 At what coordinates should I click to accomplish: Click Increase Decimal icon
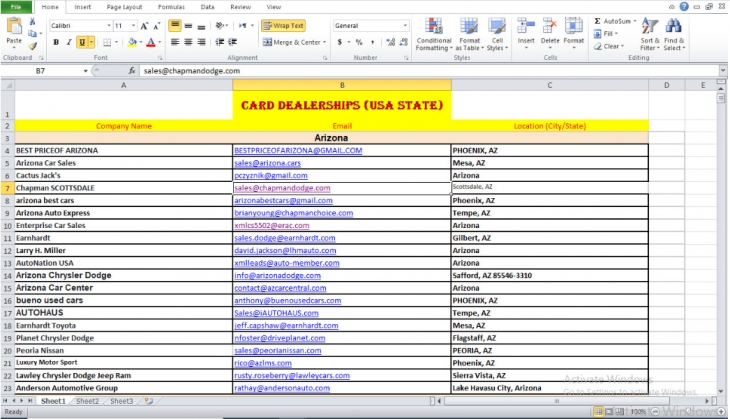pyautogui.click(x=391, y=42)
